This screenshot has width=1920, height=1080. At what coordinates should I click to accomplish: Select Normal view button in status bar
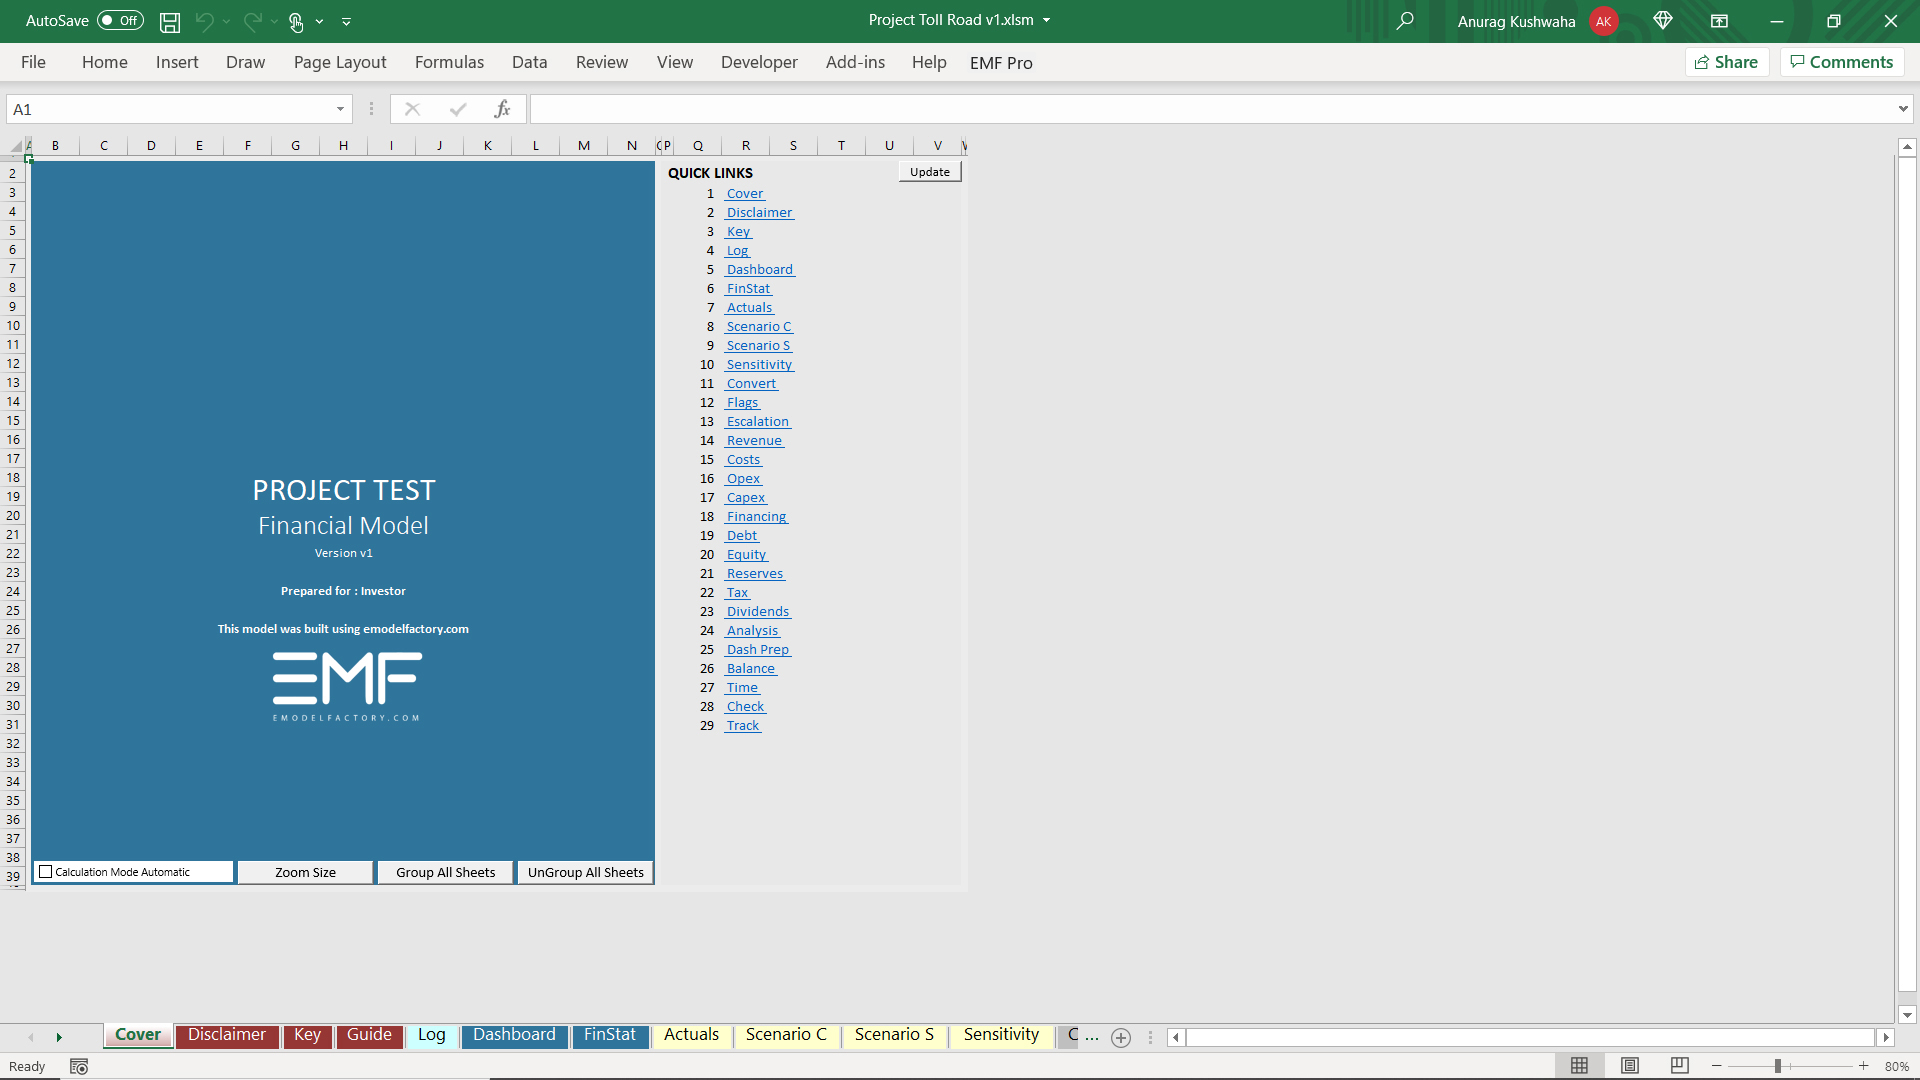[1580, 1066]
